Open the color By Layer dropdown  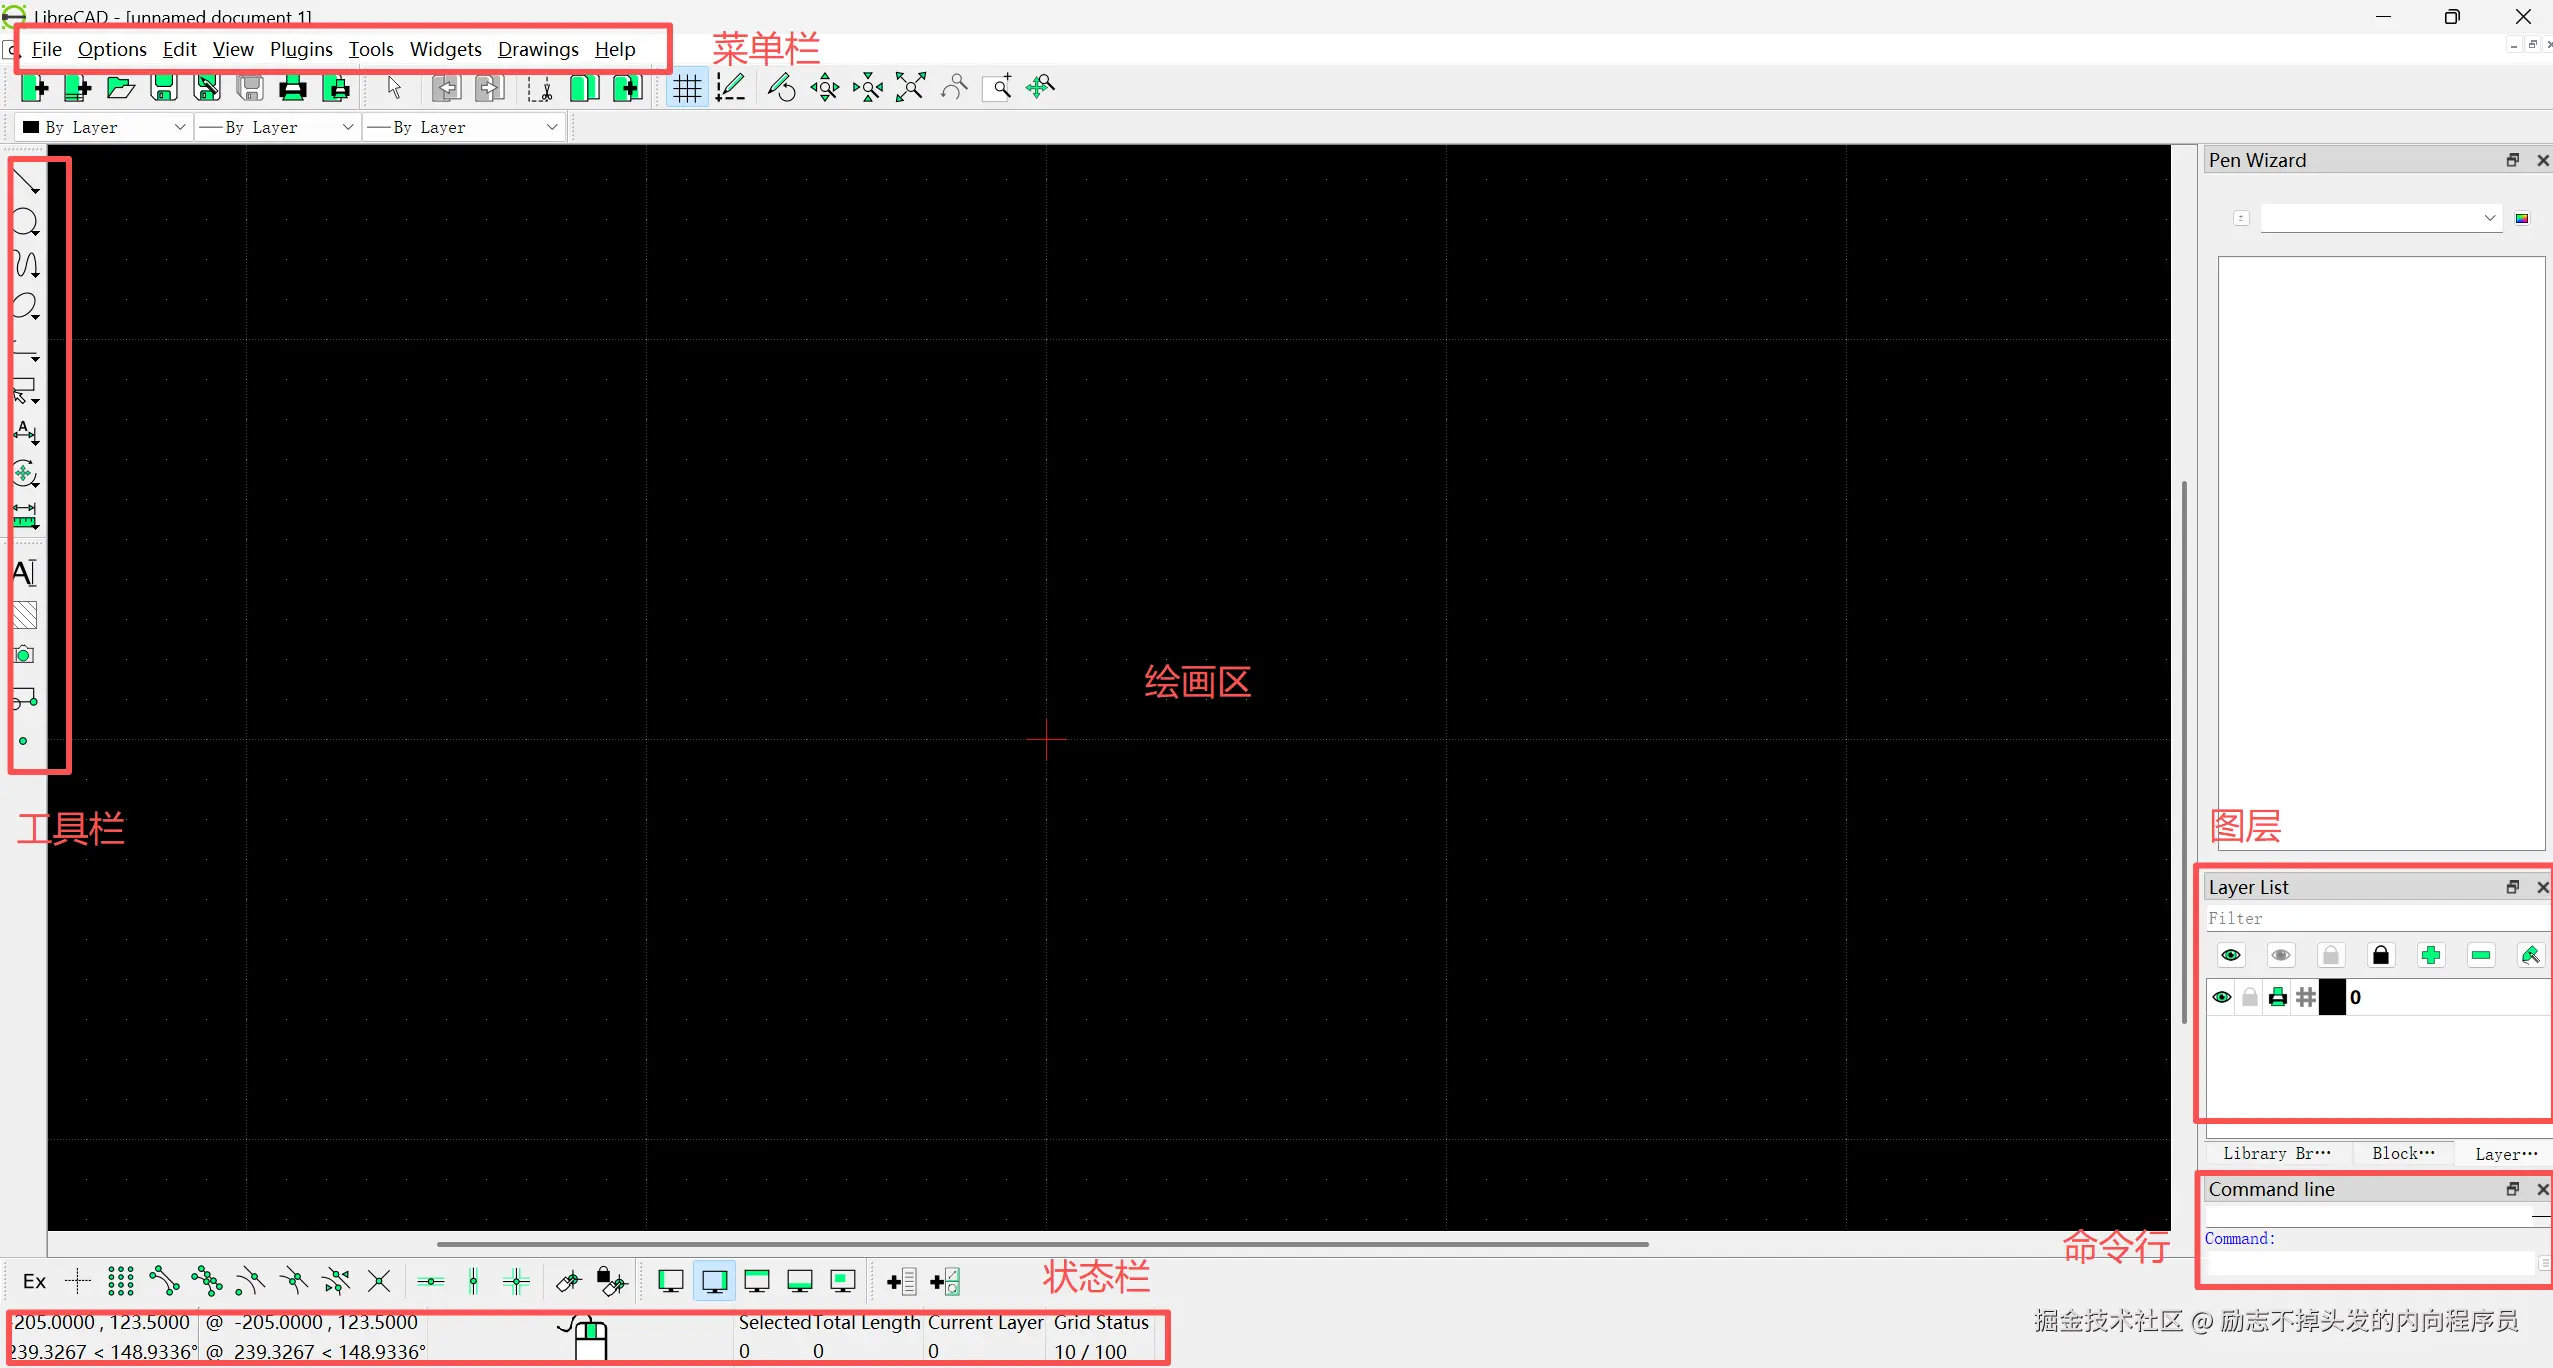pos(104,127)
